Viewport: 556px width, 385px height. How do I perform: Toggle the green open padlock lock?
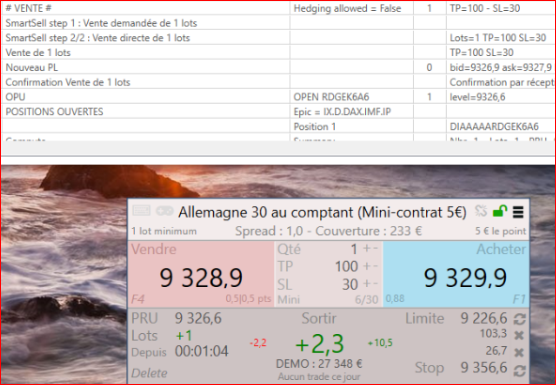click(500, 211)
